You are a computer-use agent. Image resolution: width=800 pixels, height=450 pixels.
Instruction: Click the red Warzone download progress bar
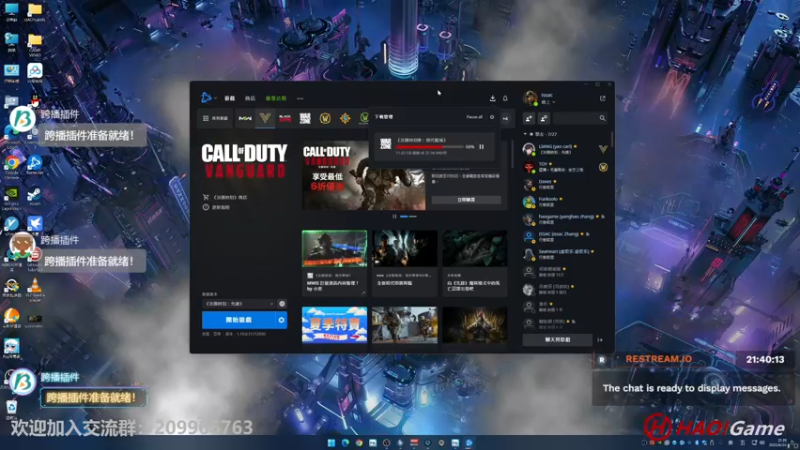point(430,147)
